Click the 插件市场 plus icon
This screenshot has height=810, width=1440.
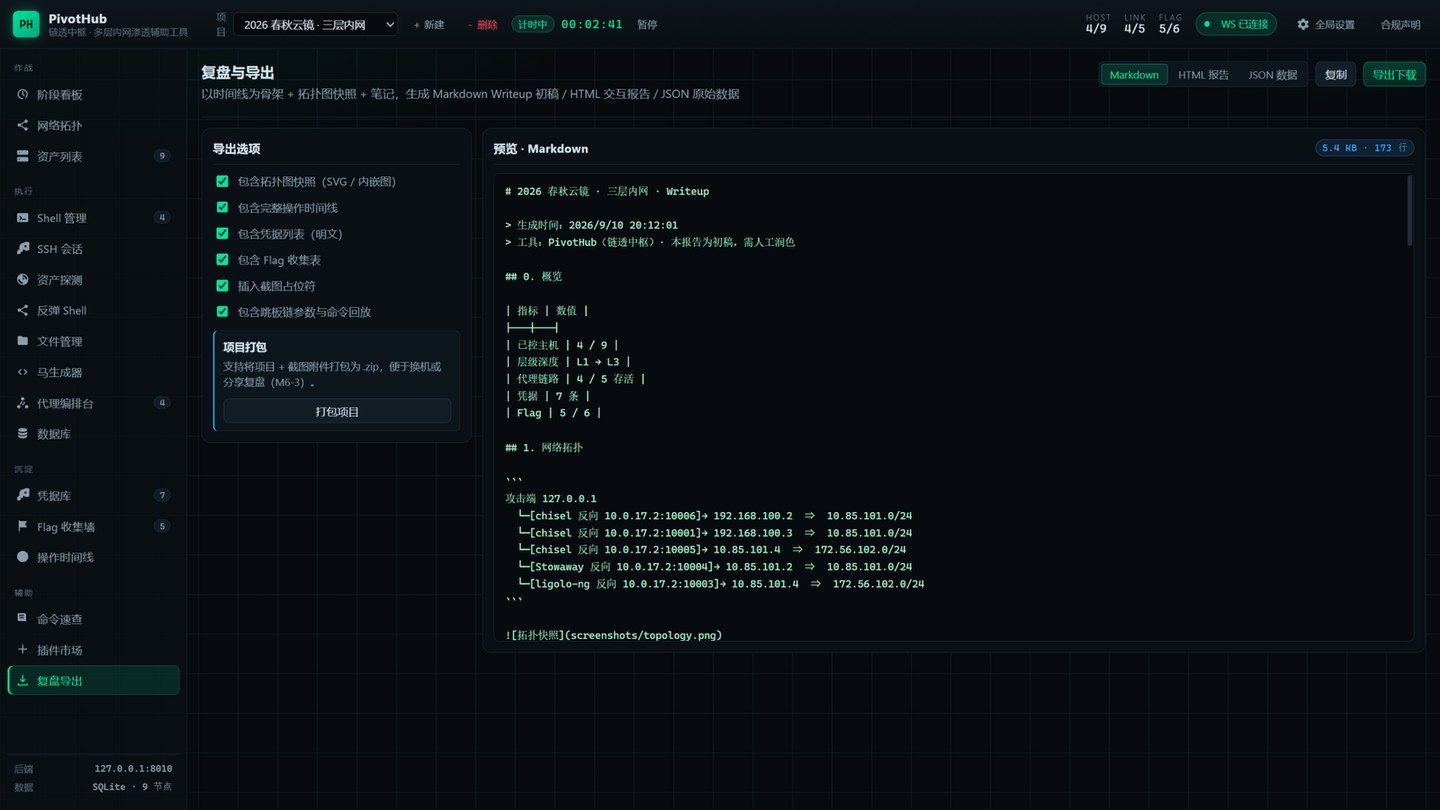click(x=23, y=650)
